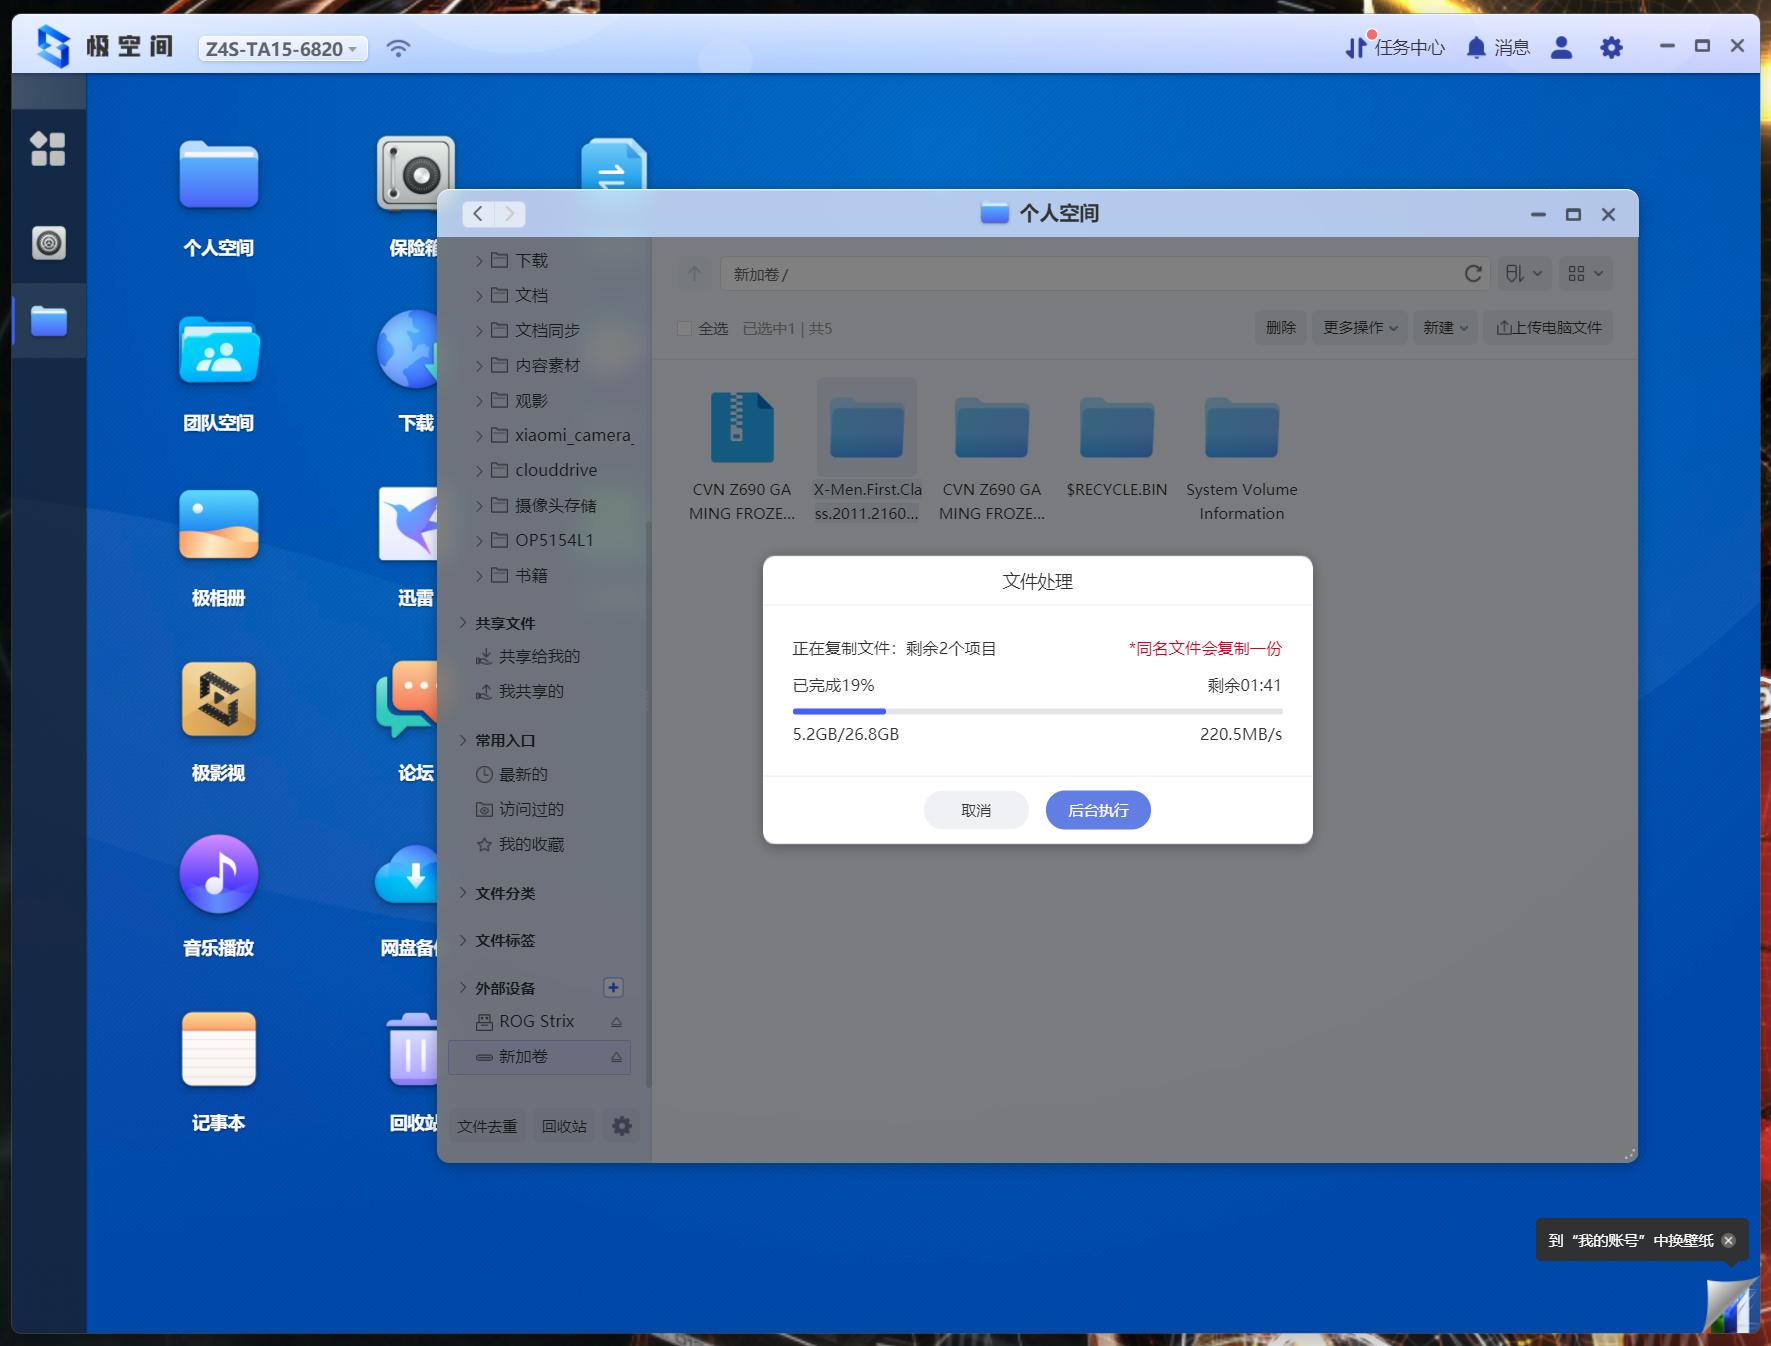Viewport: 1771px width, 1346px height.
Task: Dismiss the wallpaper tip tooltip
Action: pos(1728,1240)
